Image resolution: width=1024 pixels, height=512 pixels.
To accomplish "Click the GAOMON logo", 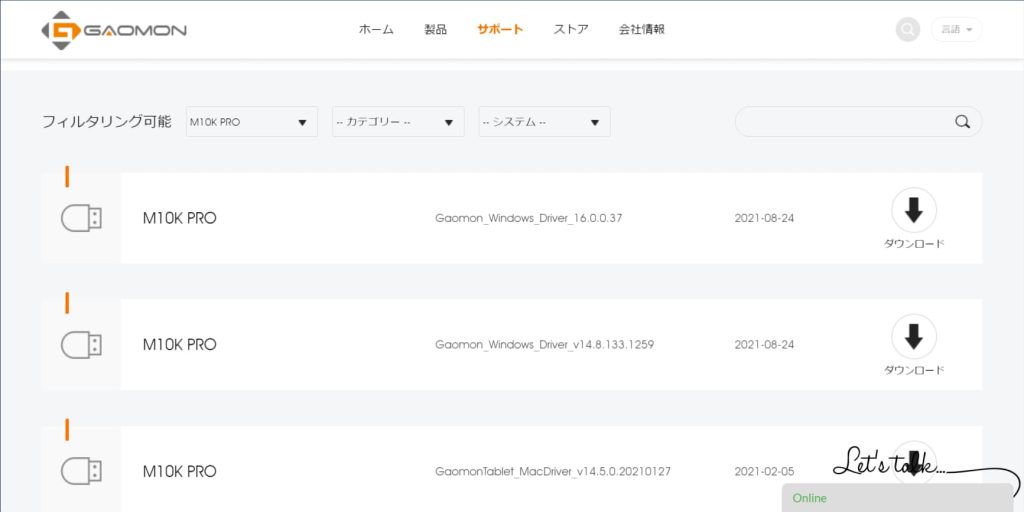I will point(114,30).
